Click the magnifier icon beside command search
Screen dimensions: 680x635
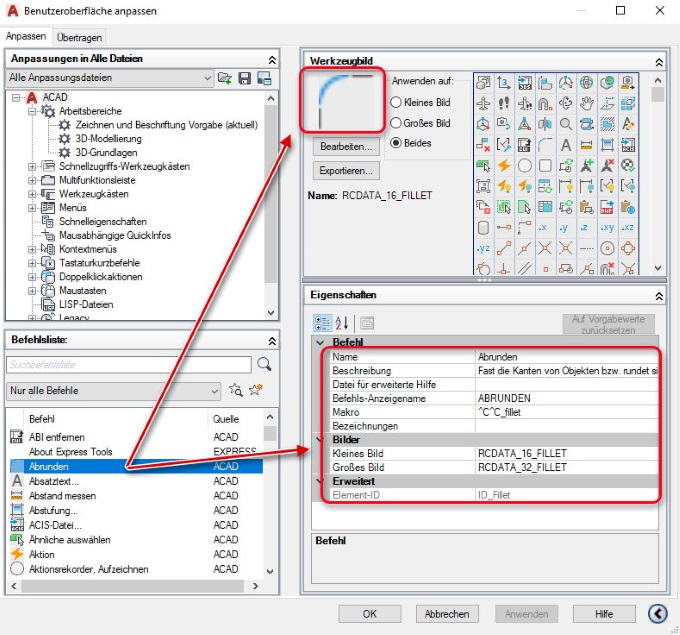click(x=264, y=364)
